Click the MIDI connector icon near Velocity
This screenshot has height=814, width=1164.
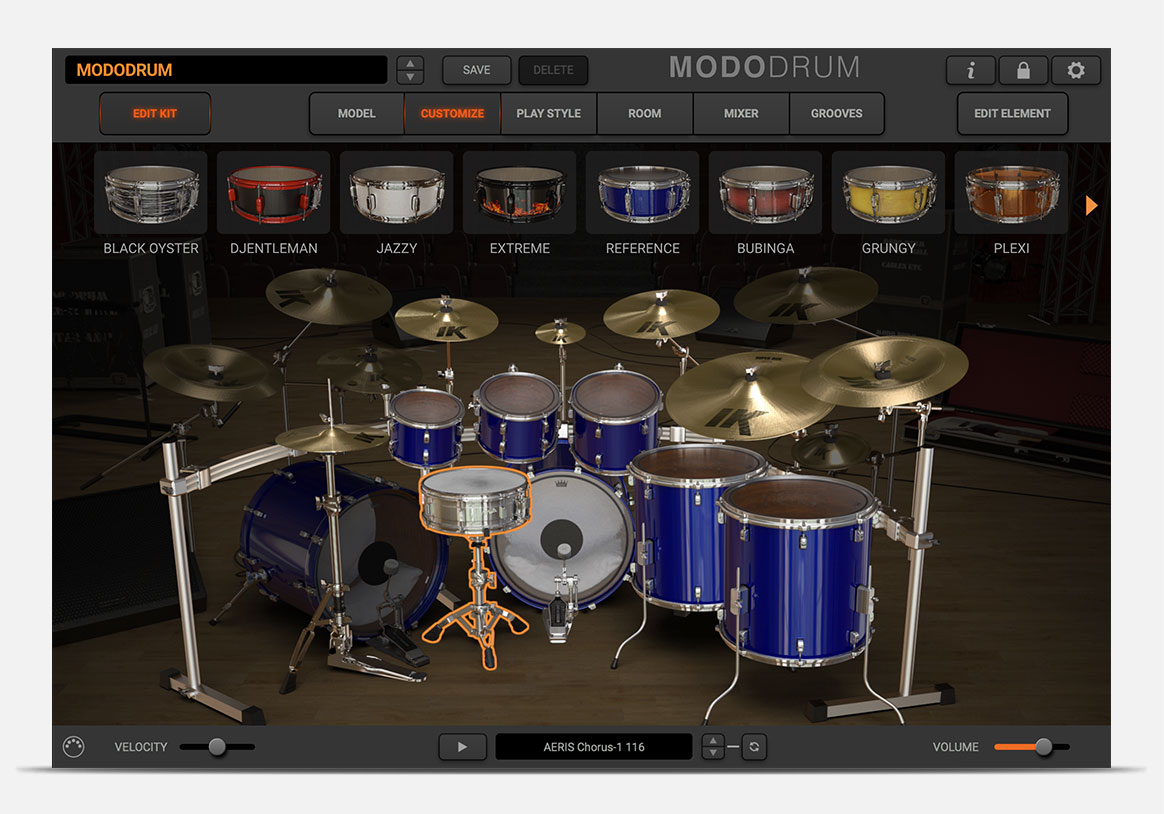[72, 746]
